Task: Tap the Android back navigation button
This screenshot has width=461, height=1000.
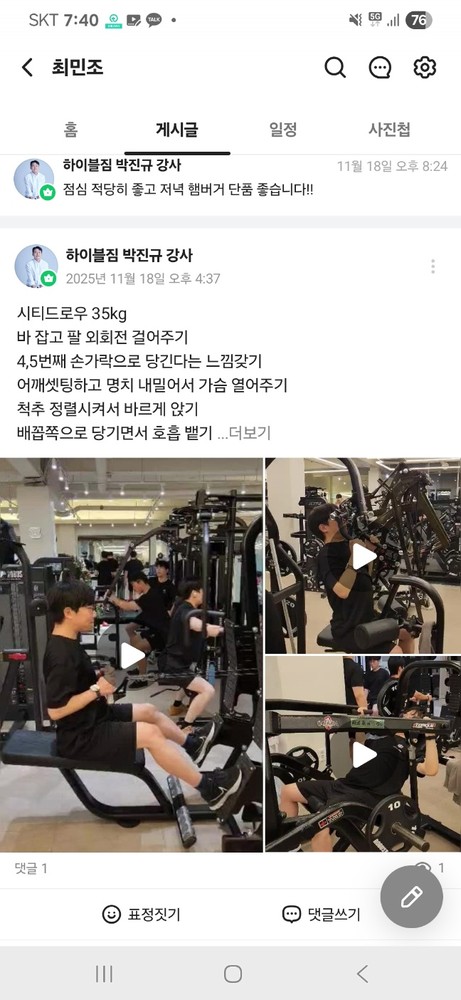Action: pyautogui.click(x=362, y=973)
